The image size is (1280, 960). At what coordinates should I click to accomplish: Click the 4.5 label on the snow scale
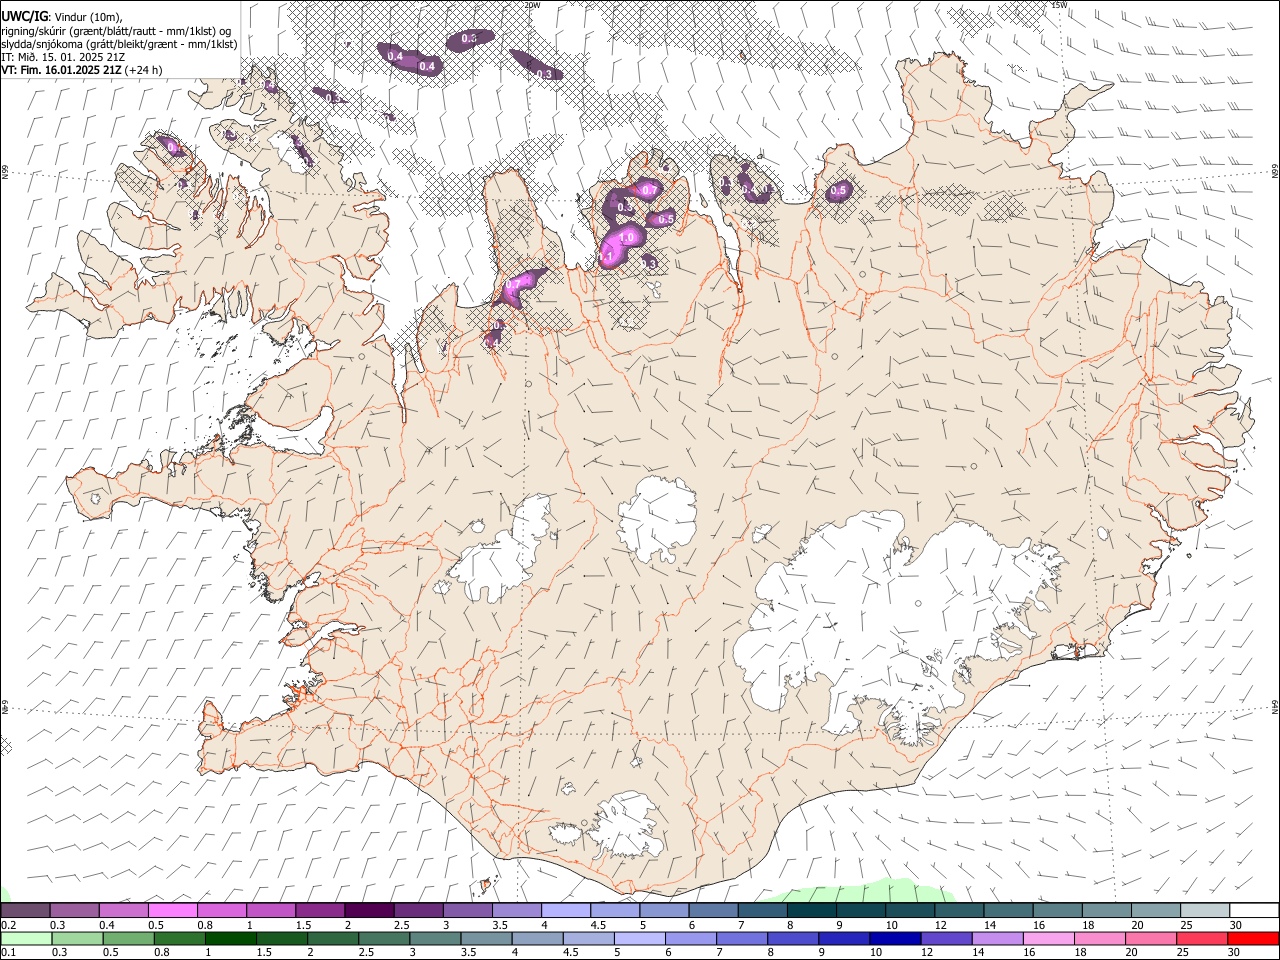[598, 925]
